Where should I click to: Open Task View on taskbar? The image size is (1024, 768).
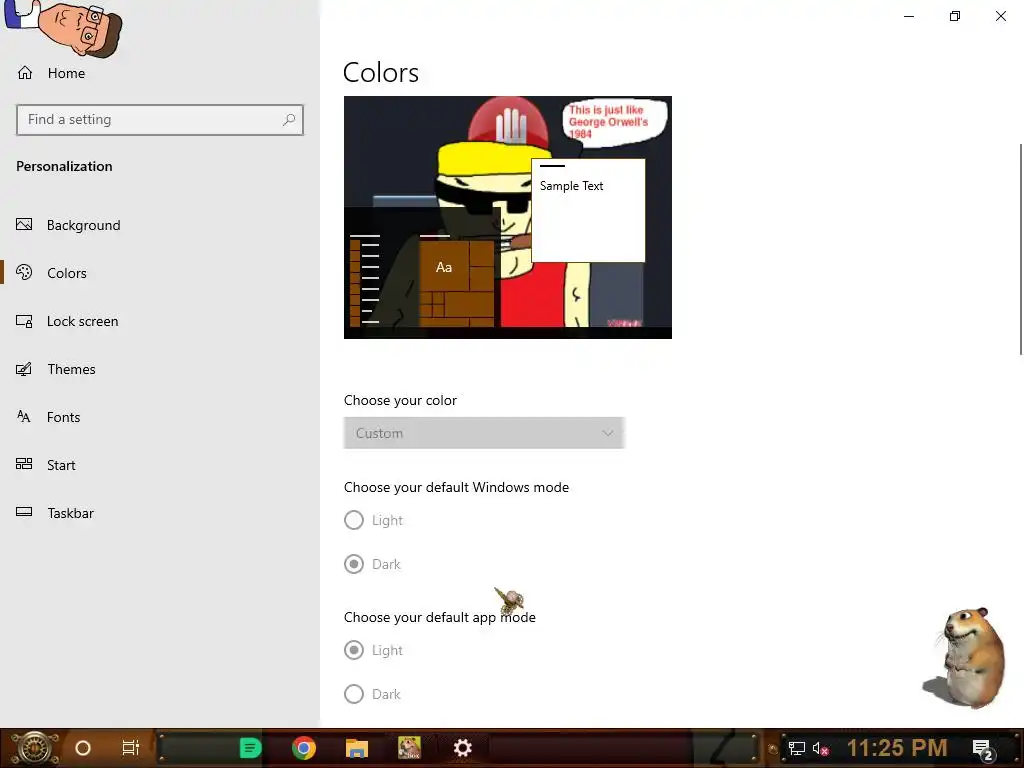coord(131,748)
